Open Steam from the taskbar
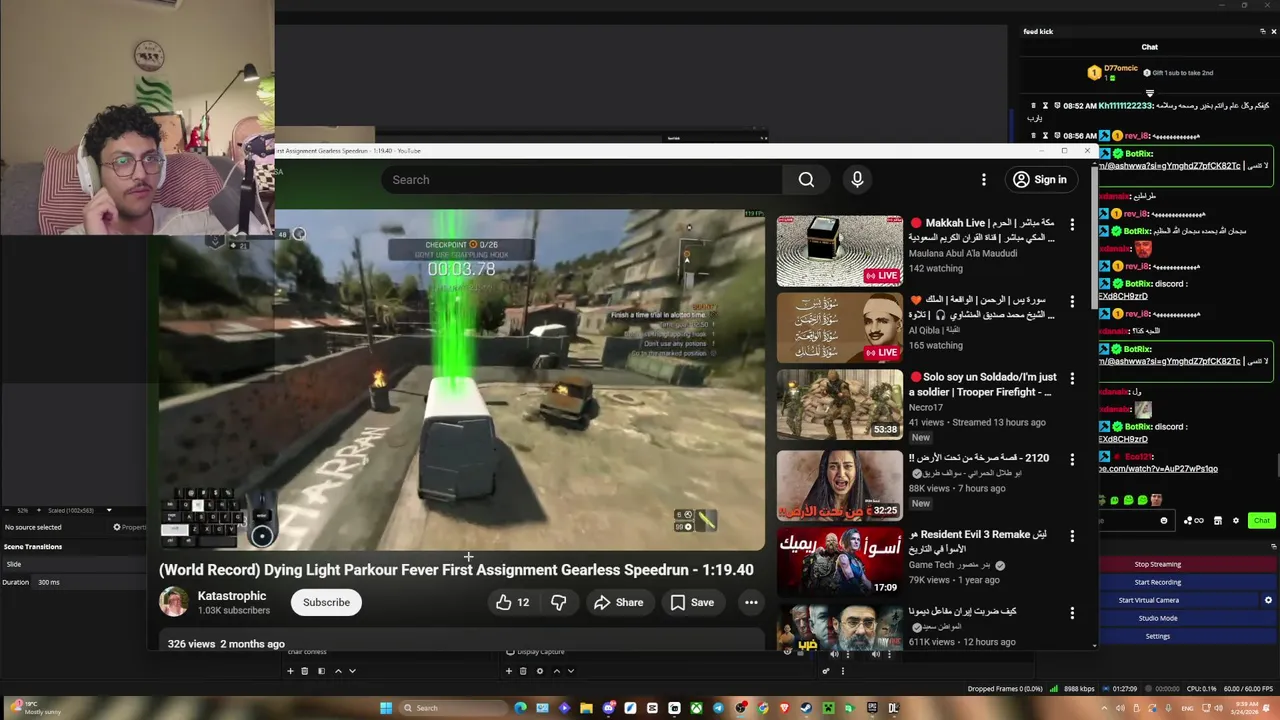Screen dimensions: 1280x720 point(806,708)
